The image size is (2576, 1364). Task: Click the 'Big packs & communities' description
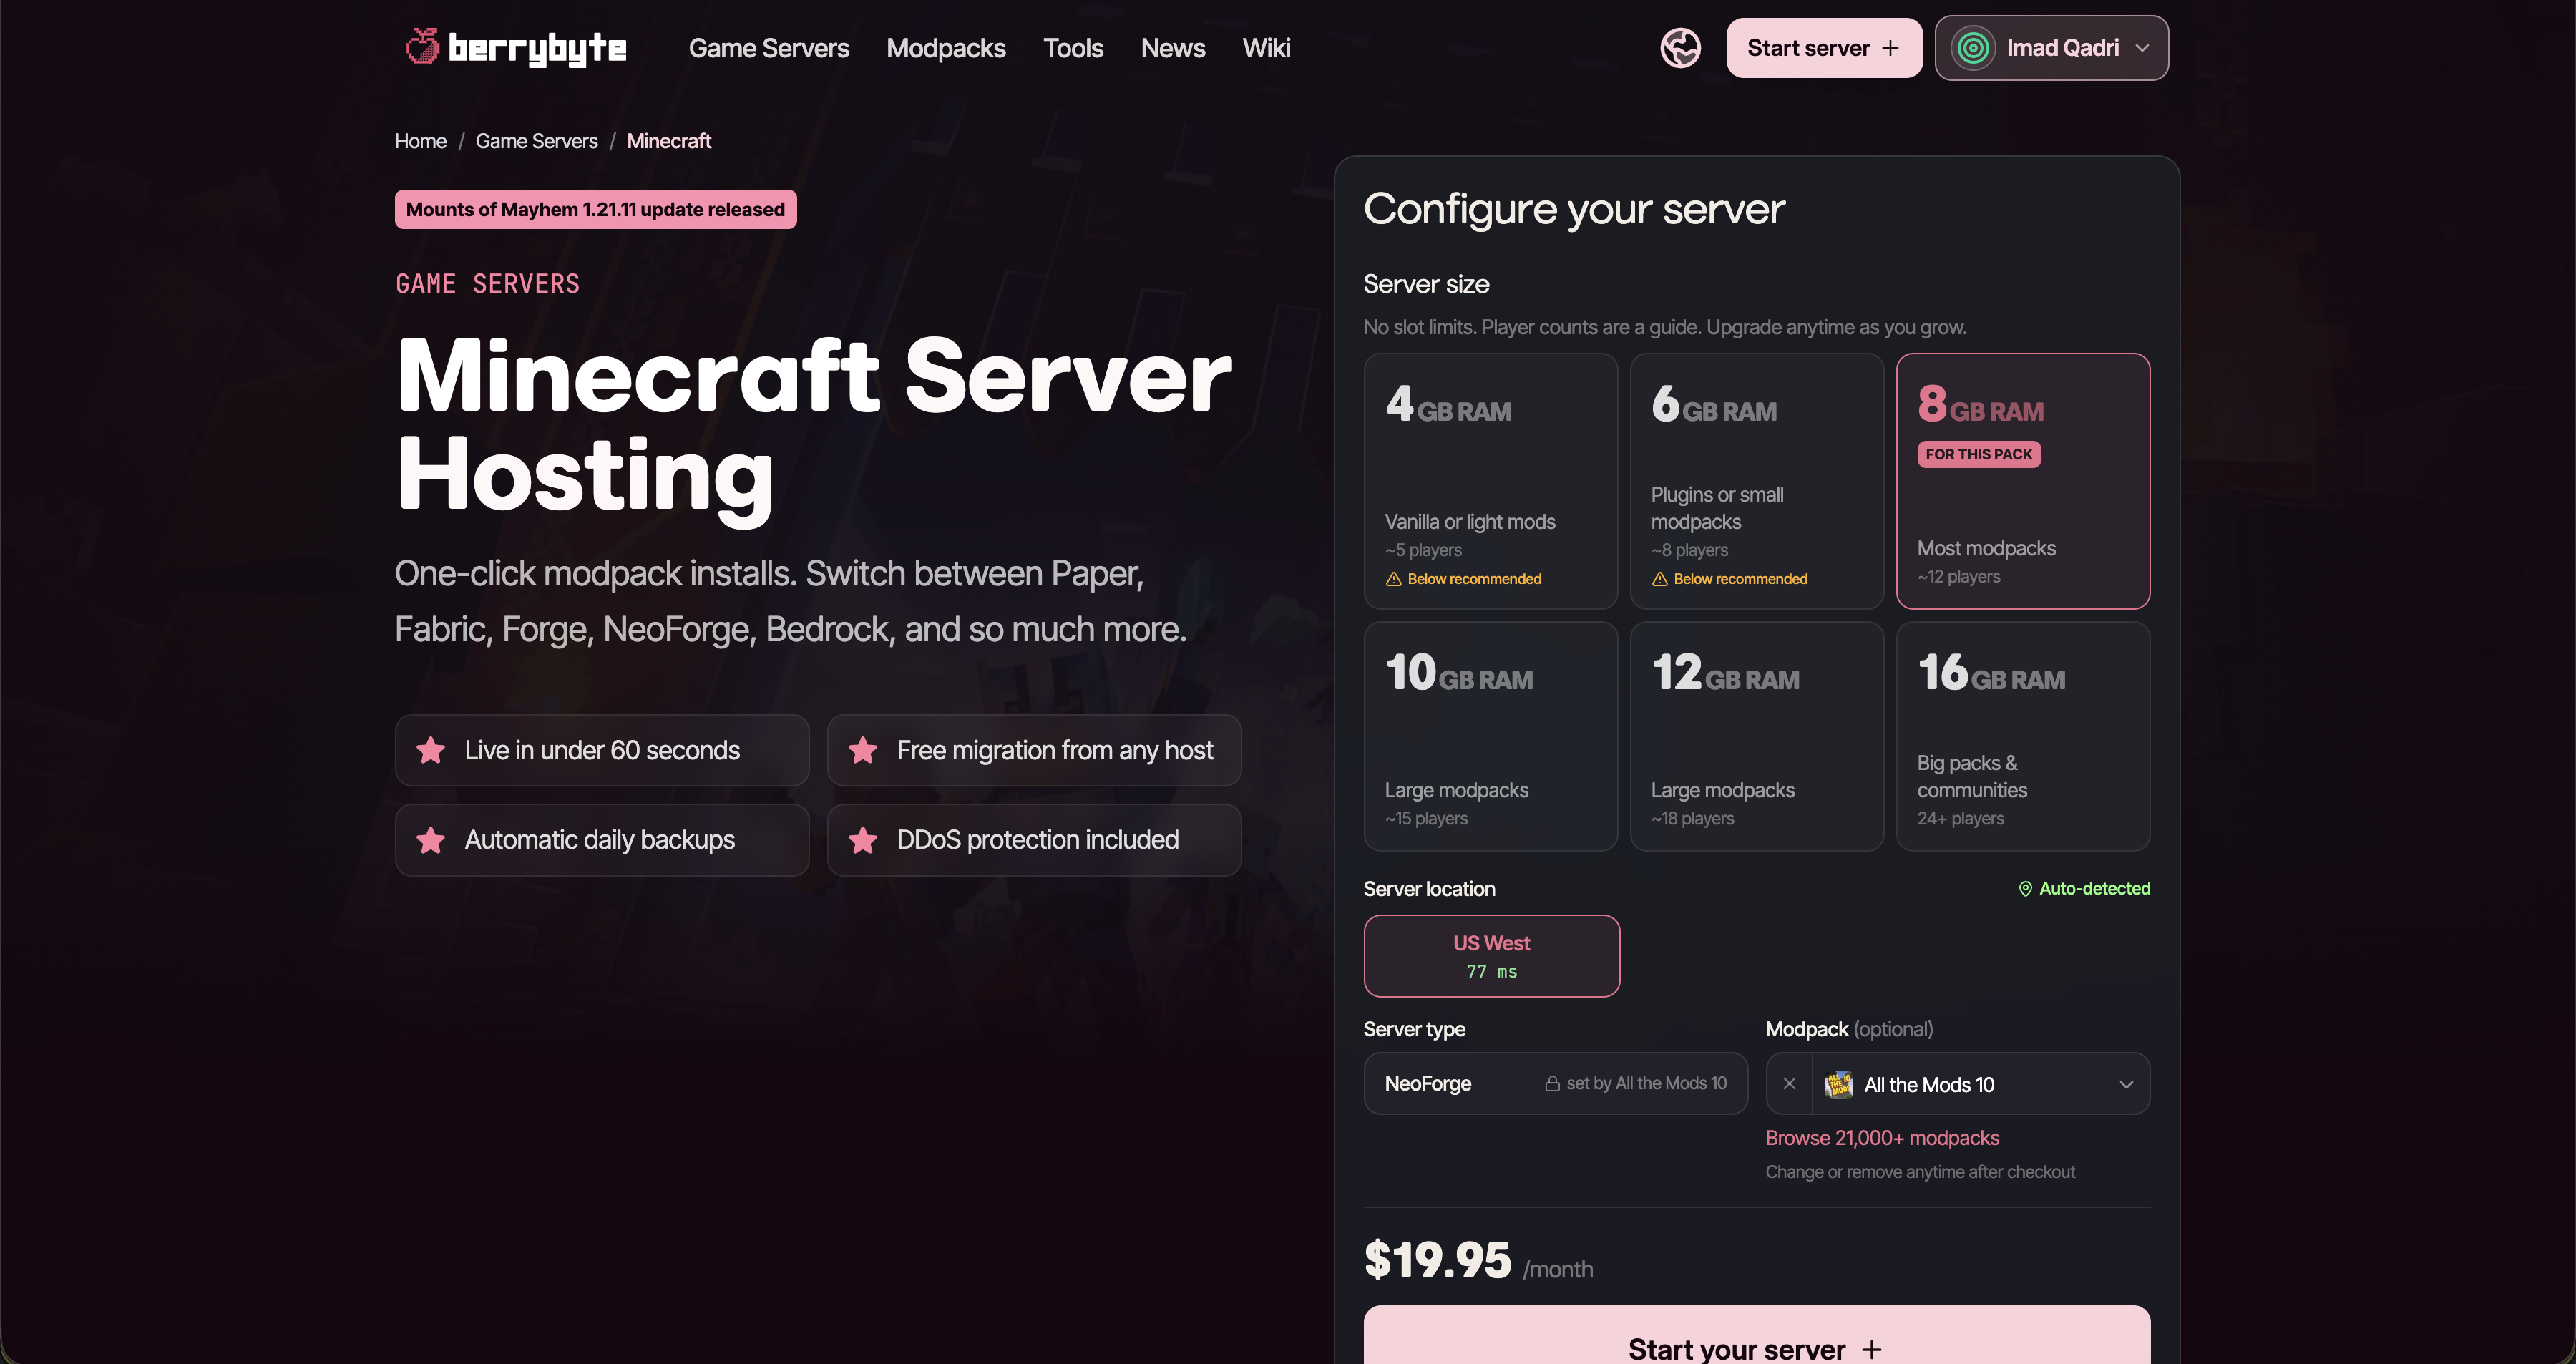(x=1971, y=776)
